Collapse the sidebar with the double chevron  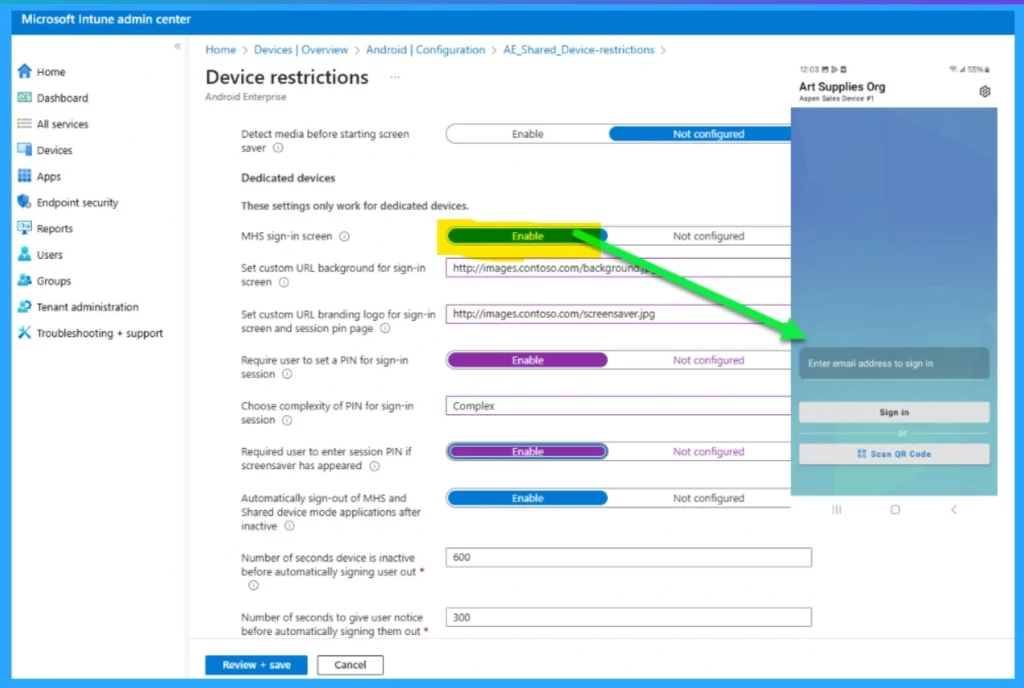coord(177,46)
